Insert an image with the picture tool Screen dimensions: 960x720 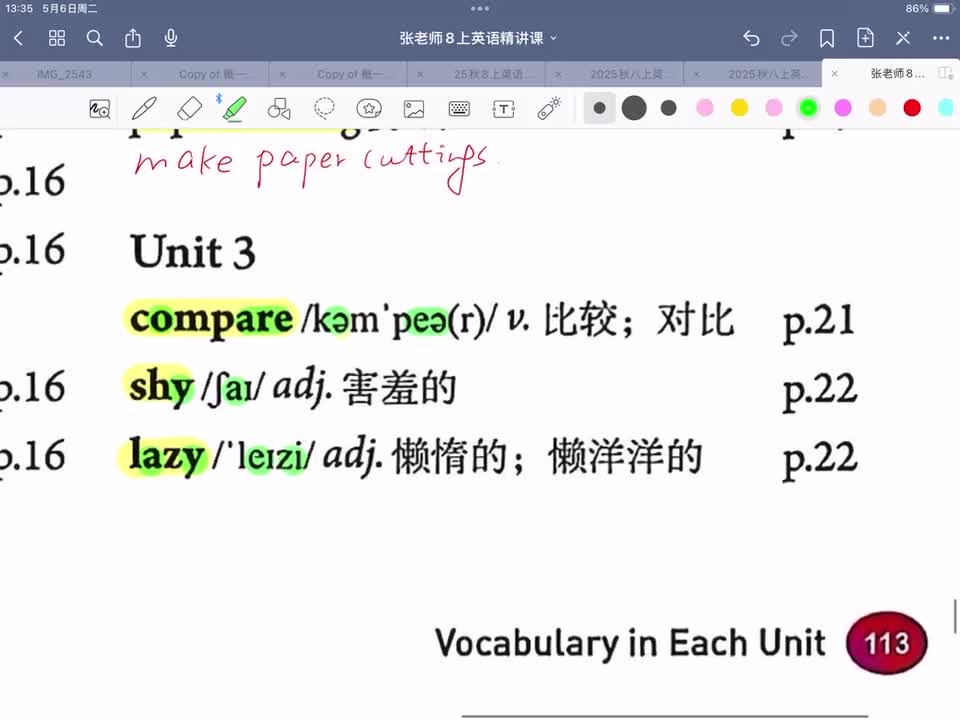pos(414,109)
